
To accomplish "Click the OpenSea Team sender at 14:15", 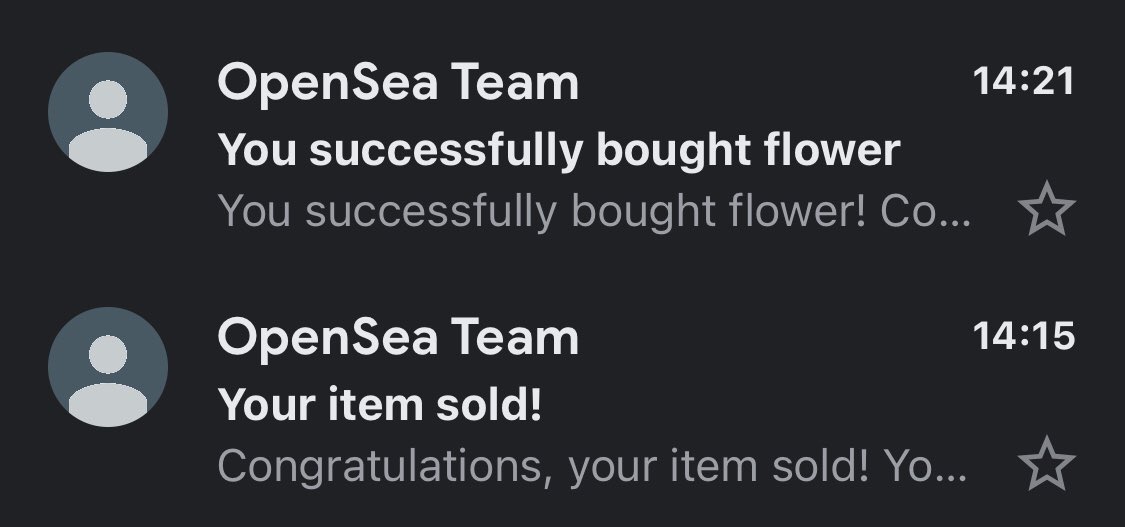I will click(397, 338).
